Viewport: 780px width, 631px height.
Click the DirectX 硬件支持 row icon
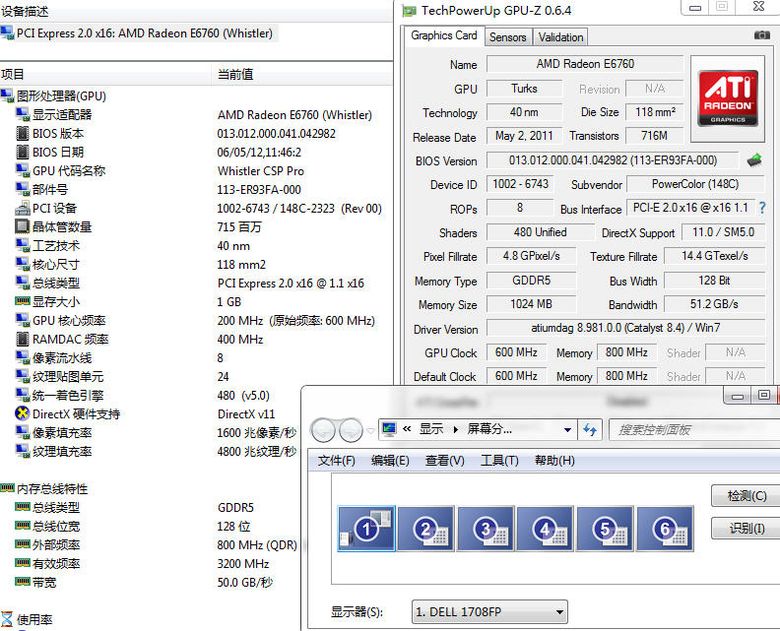22,414
